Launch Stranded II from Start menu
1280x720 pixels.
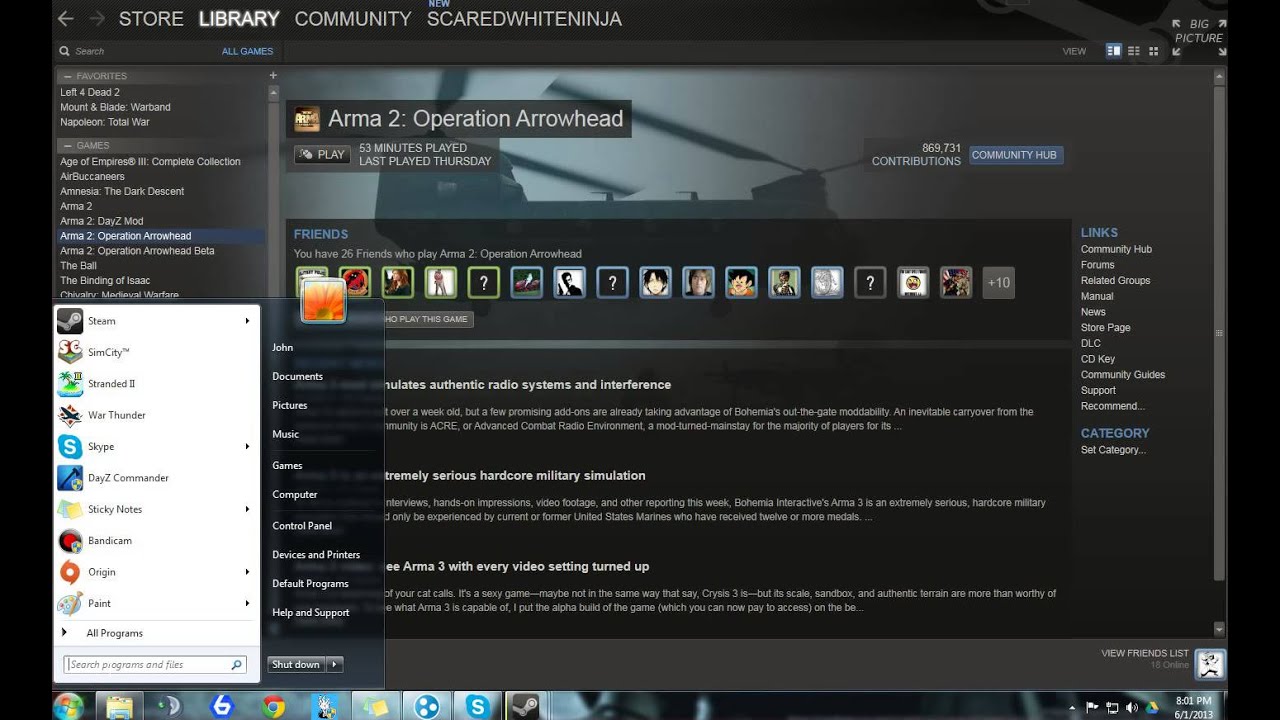(x=156, y=384)
